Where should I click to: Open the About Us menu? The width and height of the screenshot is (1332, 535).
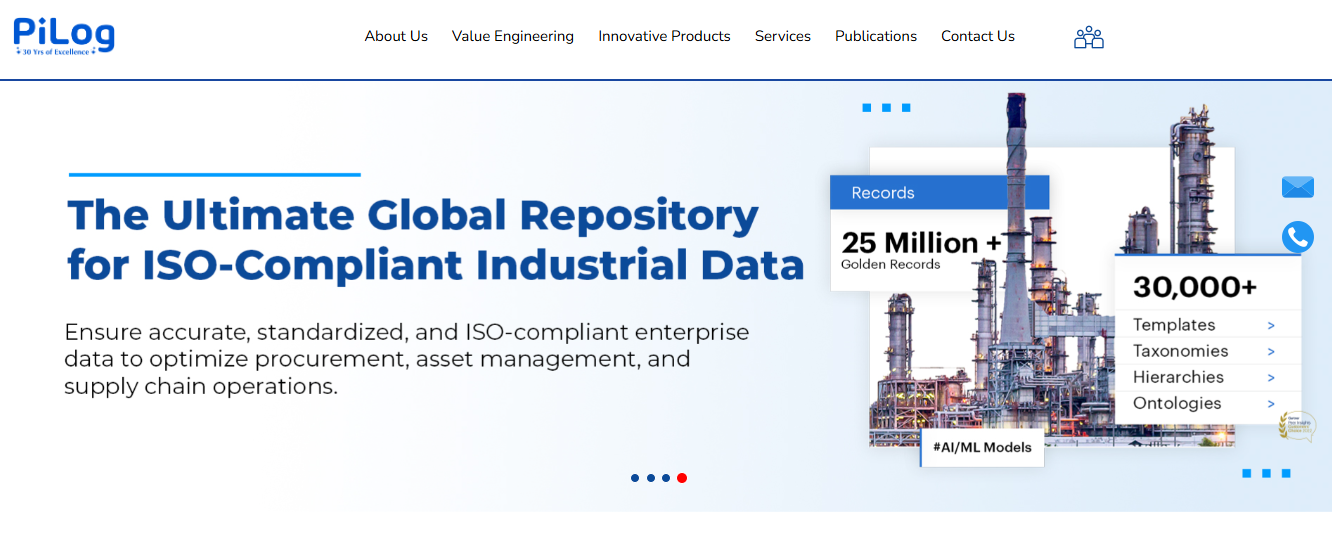[396, 36]
